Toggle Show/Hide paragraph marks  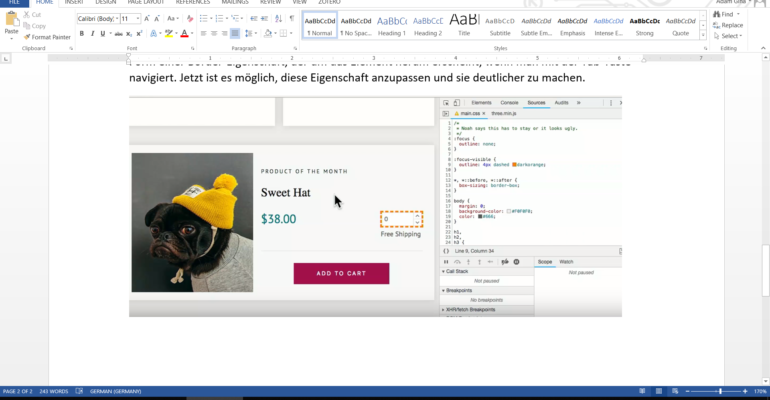click(292, 19)
